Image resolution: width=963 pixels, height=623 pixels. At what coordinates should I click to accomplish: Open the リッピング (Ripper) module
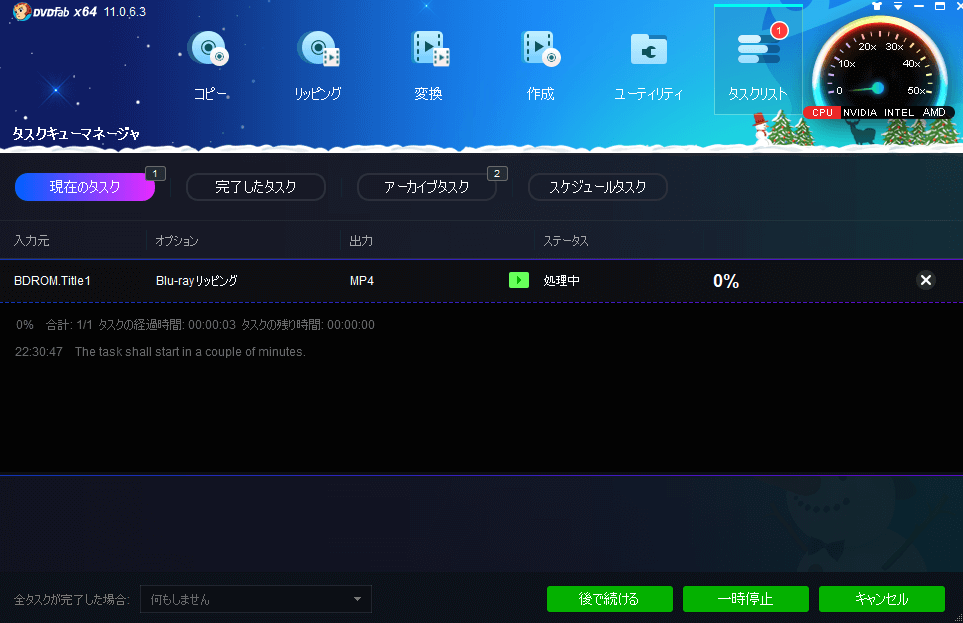(x=318, y=65)
